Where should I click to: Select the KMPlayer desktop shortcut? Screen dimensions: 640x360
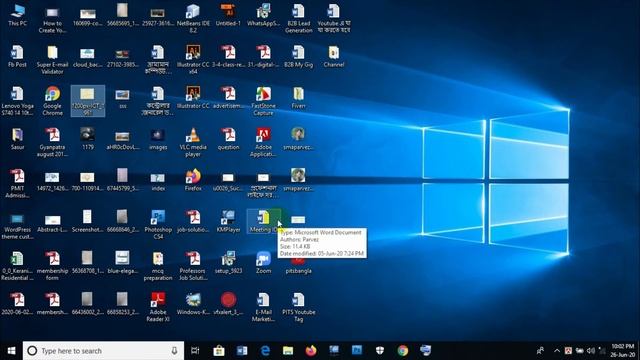click(x=228, y=221)
